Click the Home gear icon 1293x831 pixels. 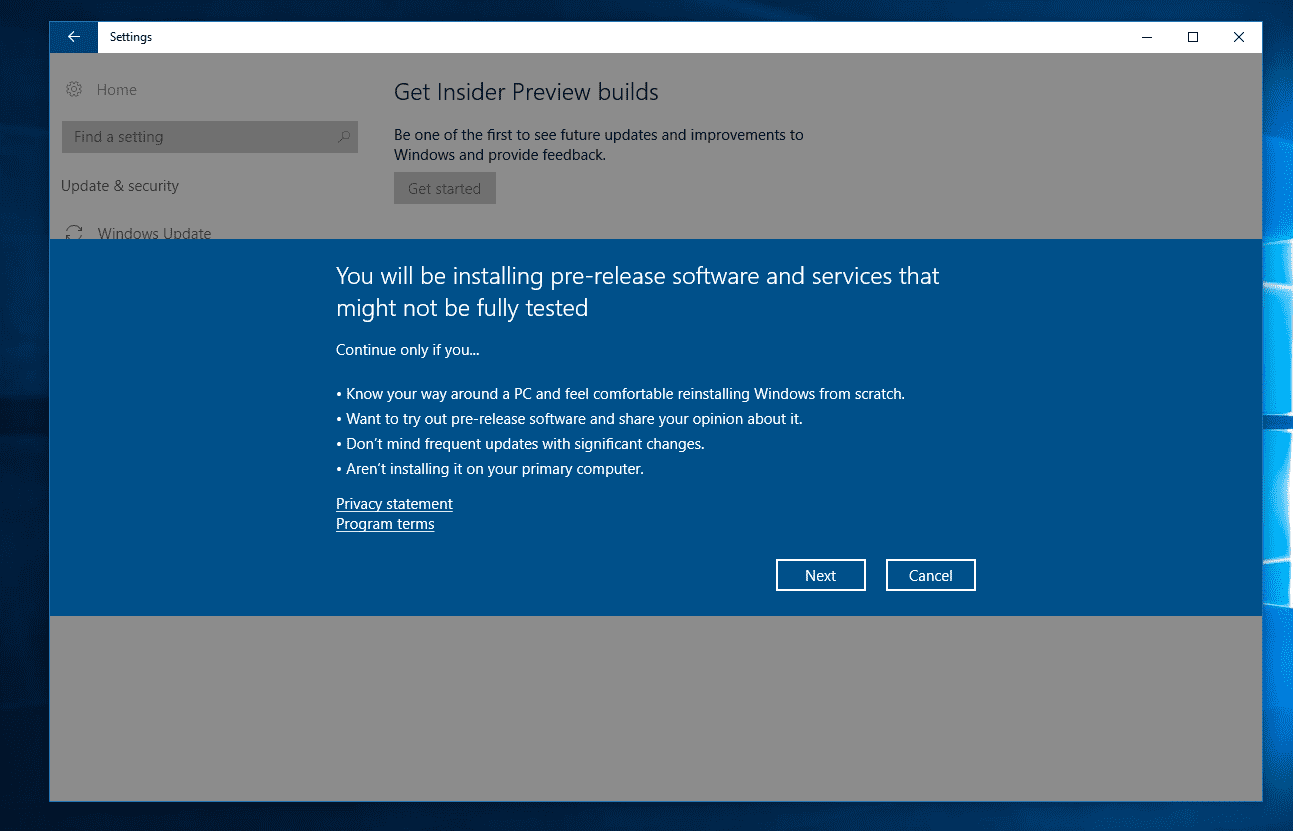click(x=74, y=90)
